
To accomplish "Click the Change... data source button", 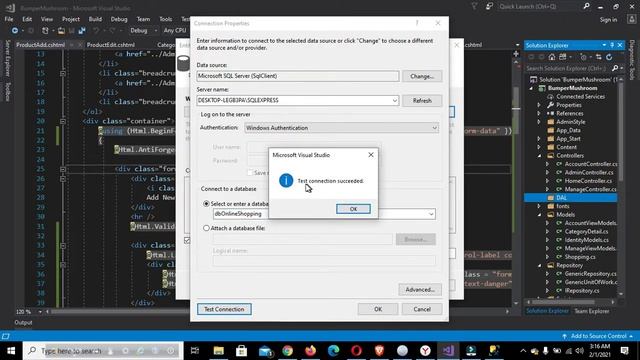I will tap(422, 76).
